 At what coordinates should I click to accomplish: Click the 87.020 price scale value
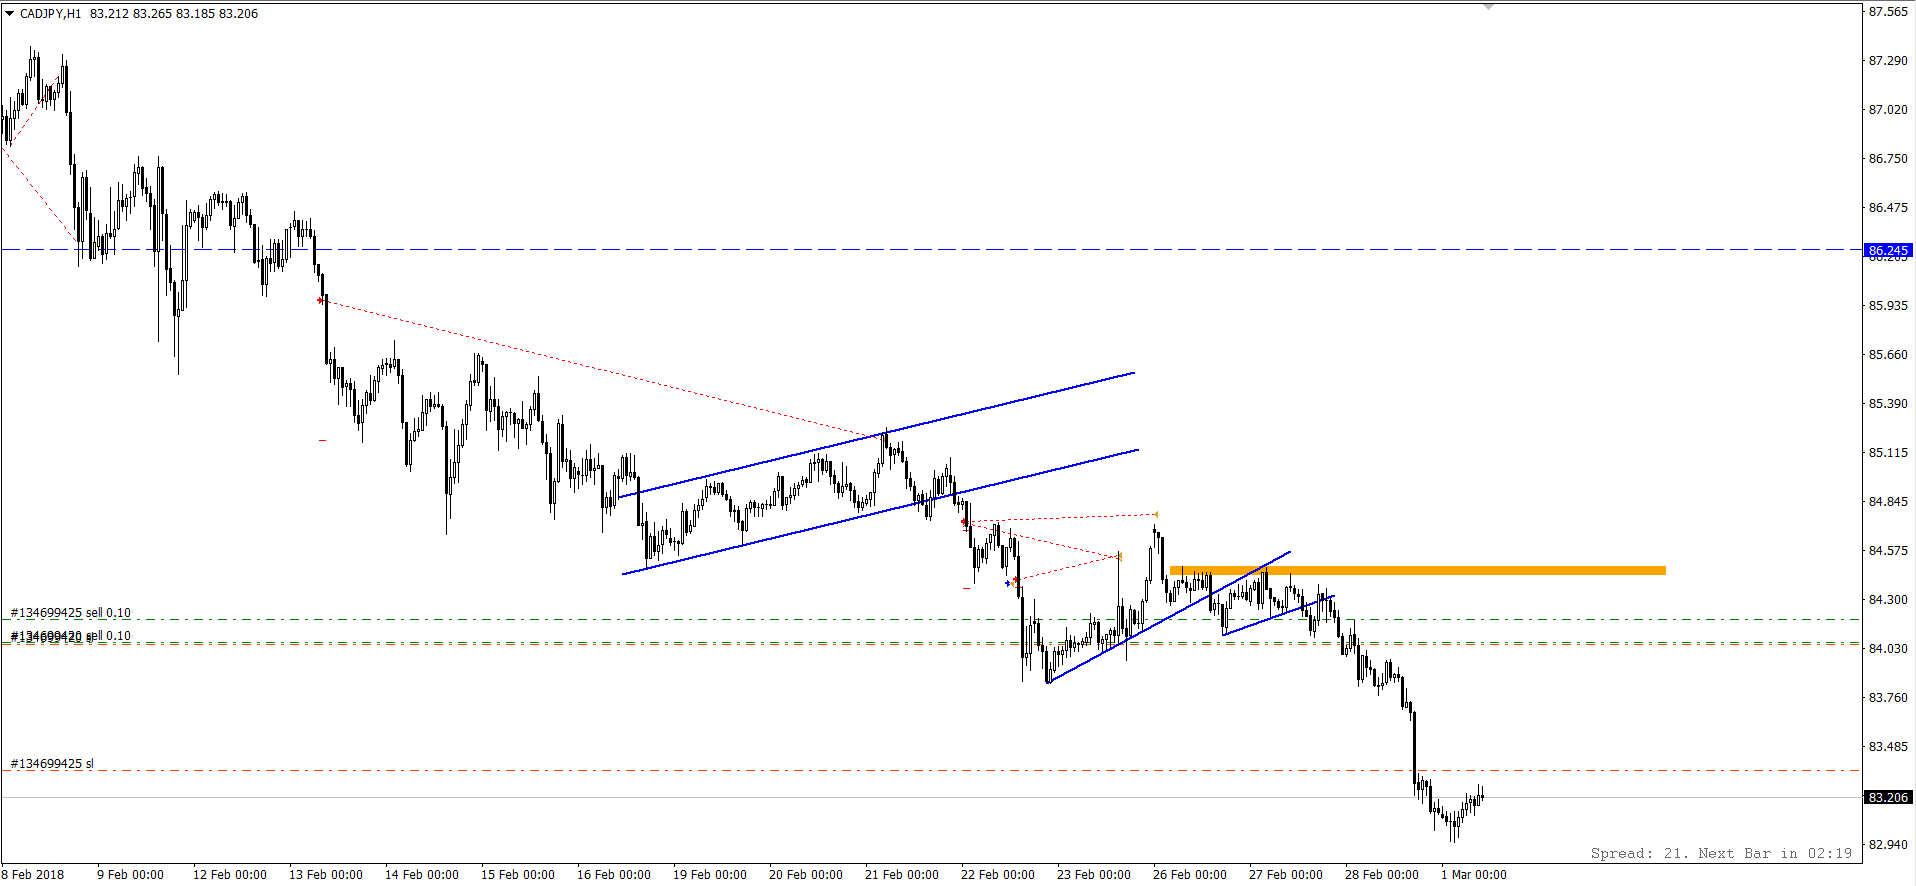(1888, 110)
